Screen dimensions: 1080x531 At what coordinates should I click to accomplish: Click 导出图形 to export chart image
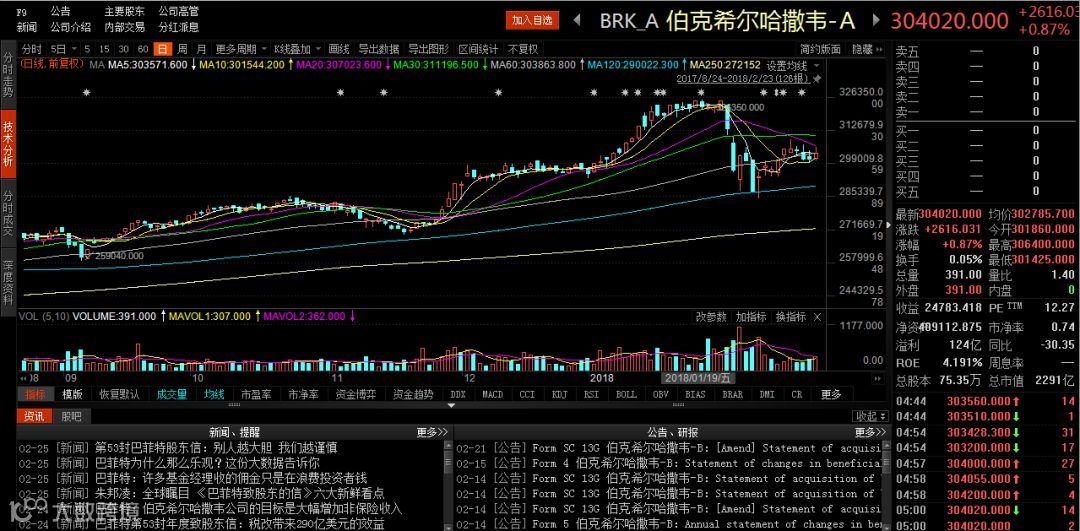coord(428,50)
